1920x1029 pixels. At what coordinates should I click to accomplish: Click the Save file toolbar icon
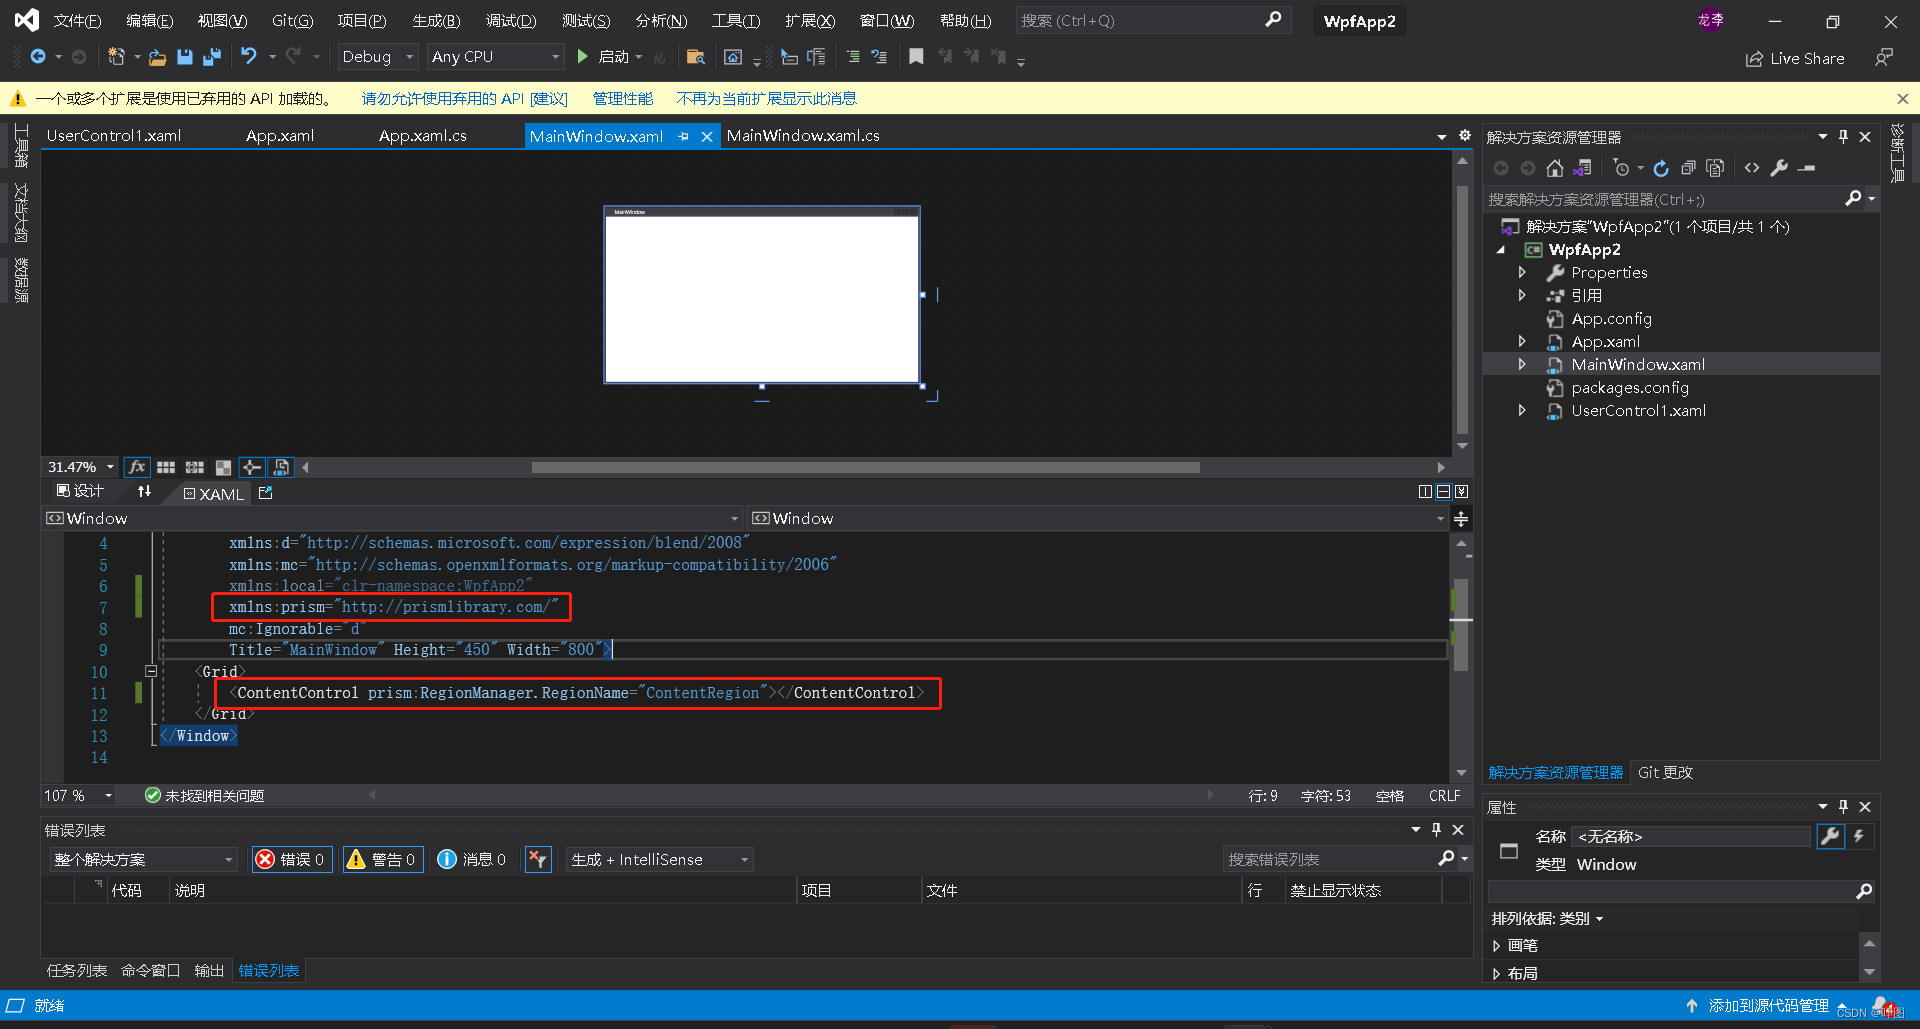pyautogui.click(x=185, y=57)
